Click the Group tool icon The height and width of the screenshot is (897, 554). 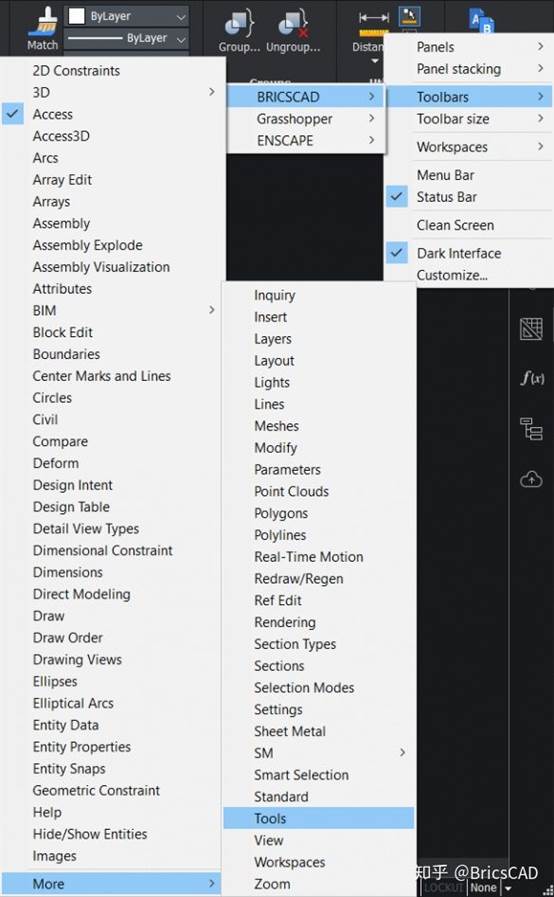click(x=239, y=23)
